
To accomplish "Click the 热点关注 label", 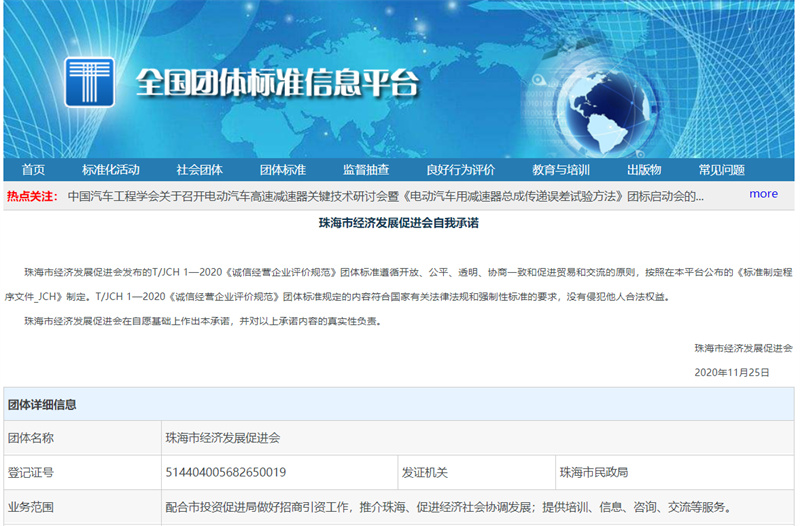I will tap(32, 196).
